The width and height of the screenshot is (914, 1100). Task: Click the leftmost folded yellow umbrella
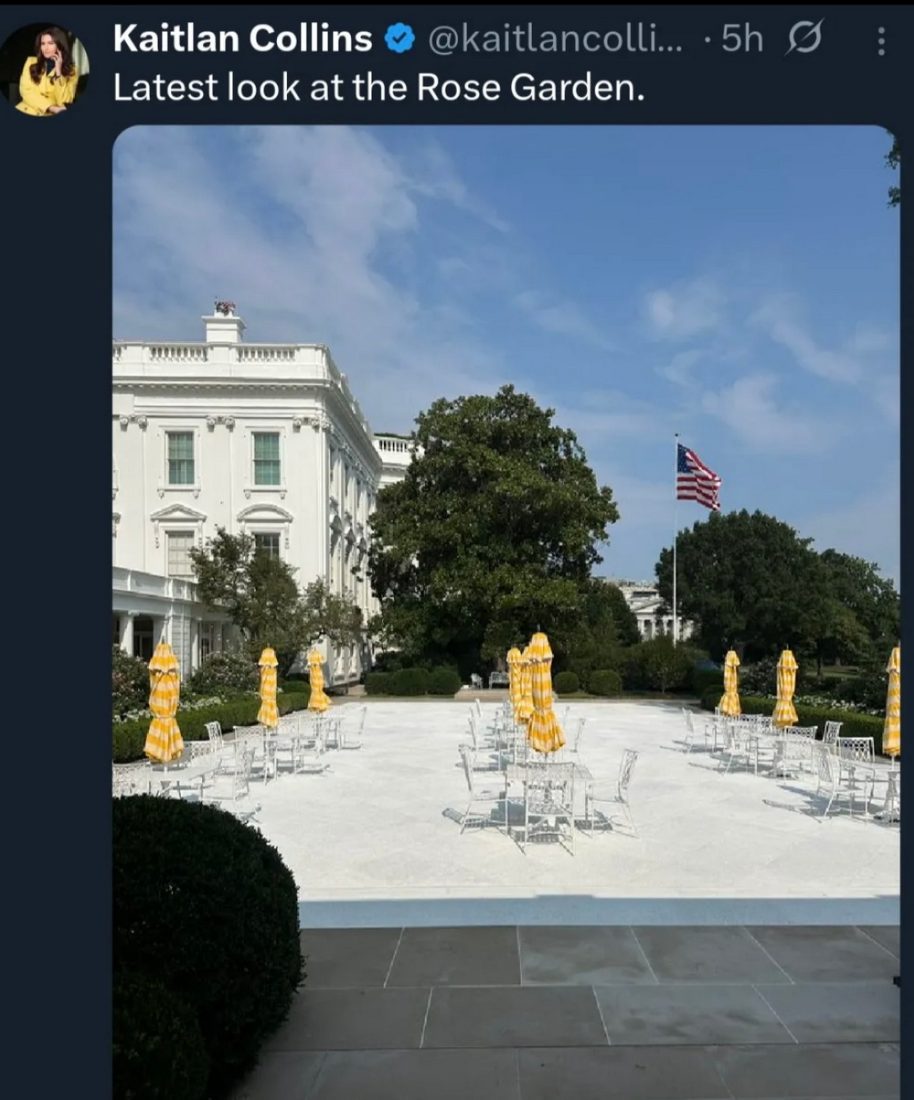(163, 702)
